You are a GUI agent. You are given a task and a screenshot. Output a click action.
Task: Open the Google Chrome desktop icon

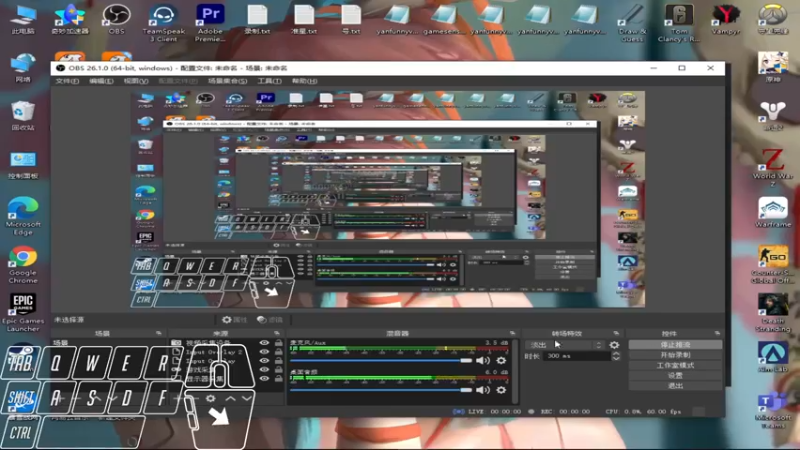(22, 264)
